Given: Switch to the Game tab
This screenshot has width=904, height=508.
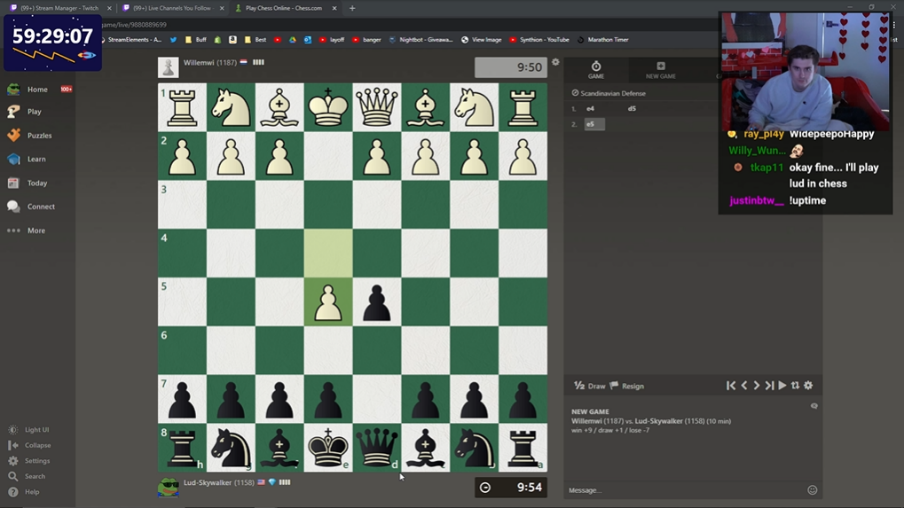Looking at the screenshot, I should [596, 70].
